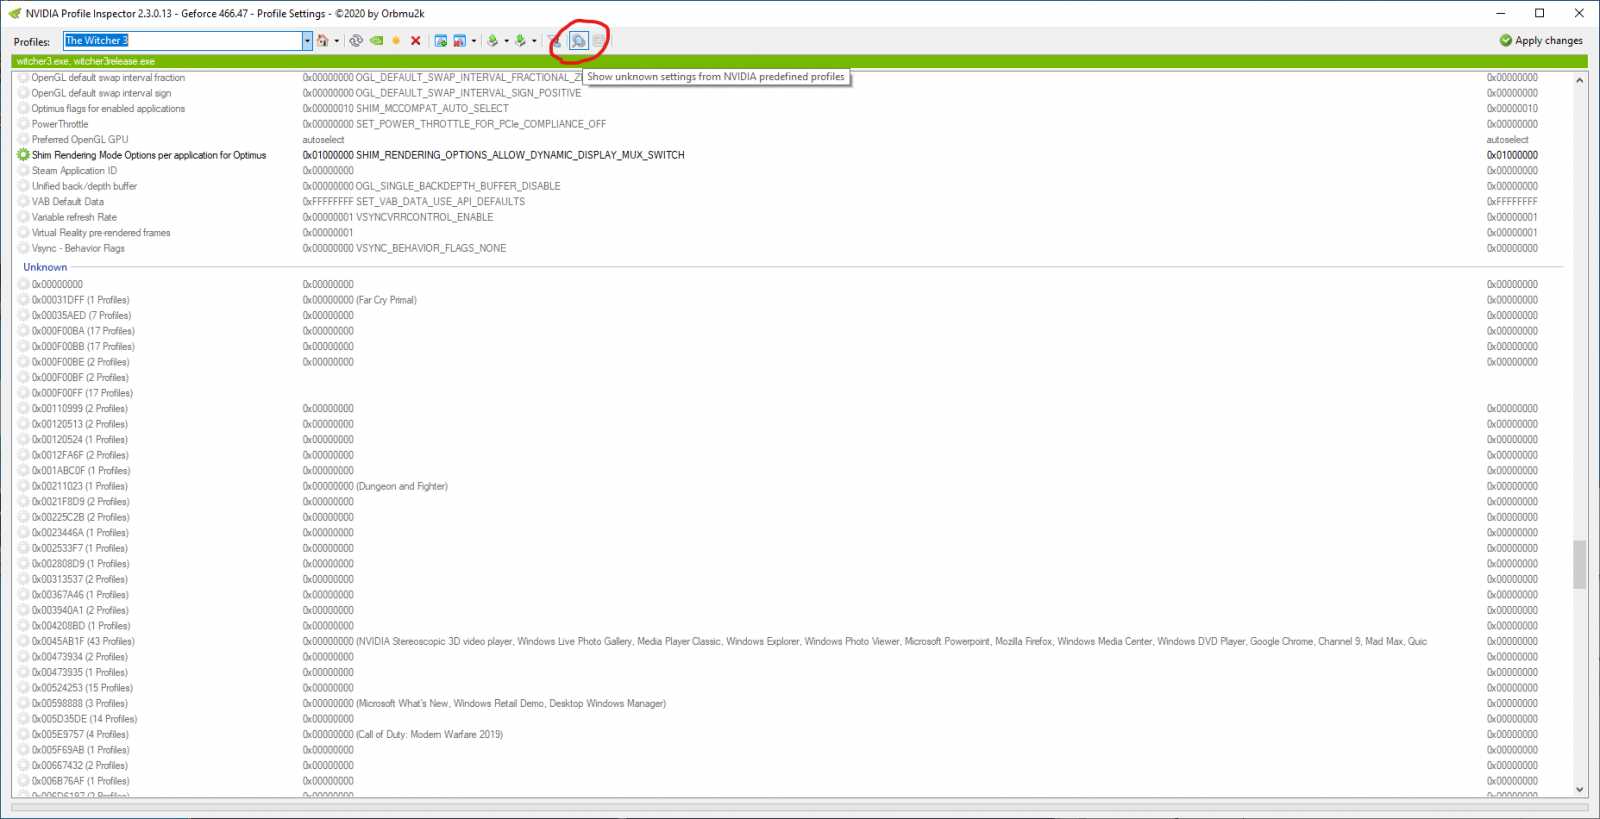Click gear icon beside VAB Default Data
The height and width of the screenshot is (819, 1600).
pos(23,202)
